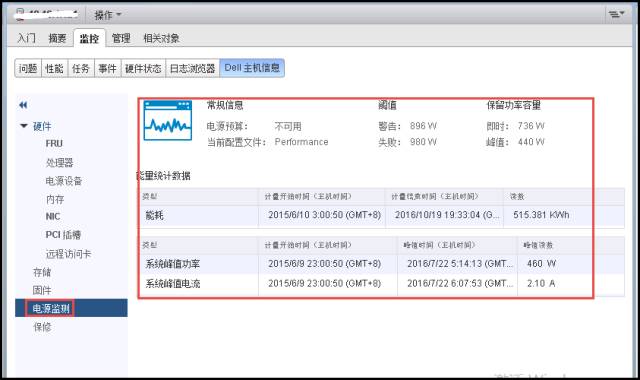The image size is (640, 380).
Task: Open 保修 in the navigation tree
Action: pos(42,327)
